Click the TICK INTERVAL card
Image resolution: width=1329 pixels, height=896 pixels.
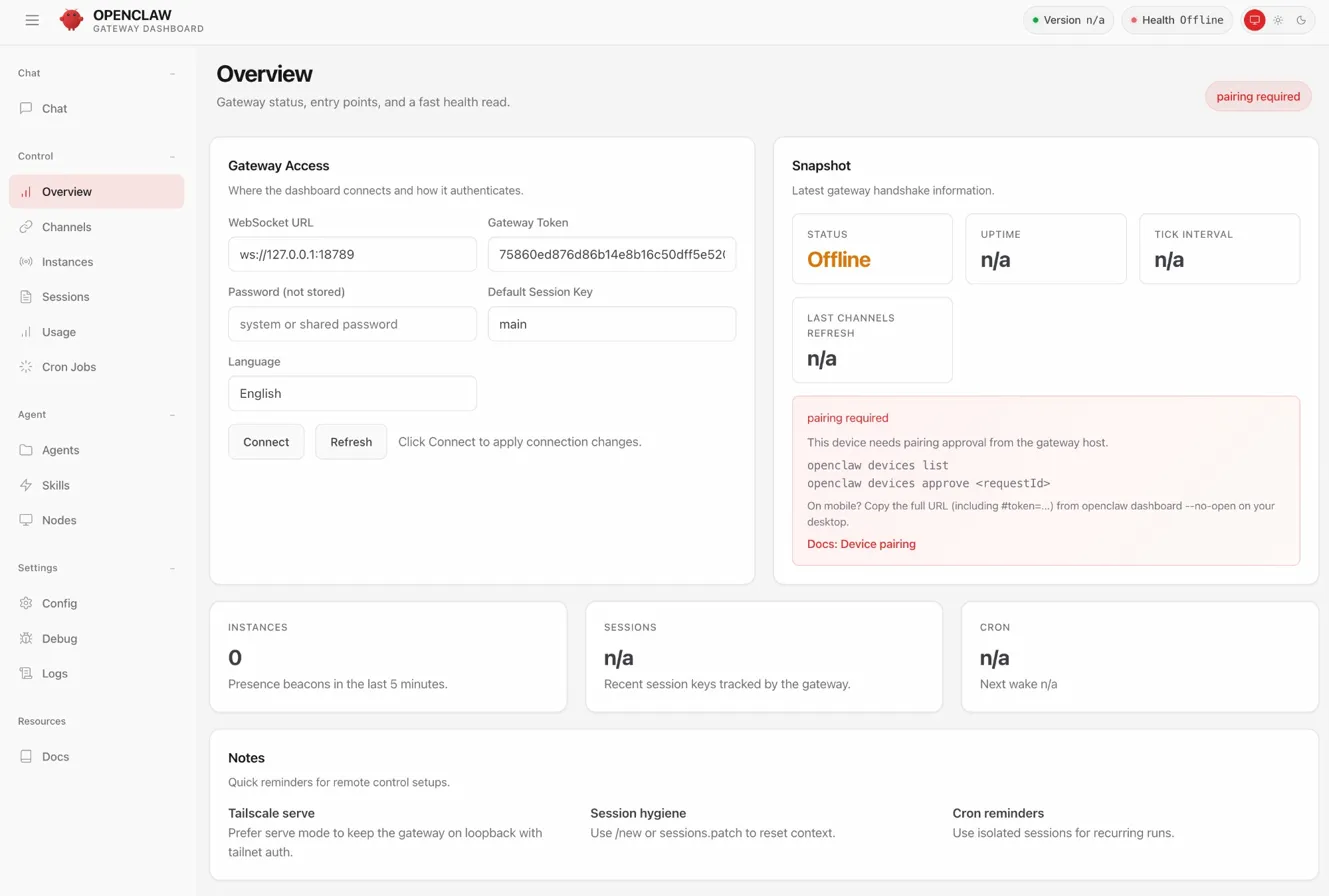click(1220, 249)
